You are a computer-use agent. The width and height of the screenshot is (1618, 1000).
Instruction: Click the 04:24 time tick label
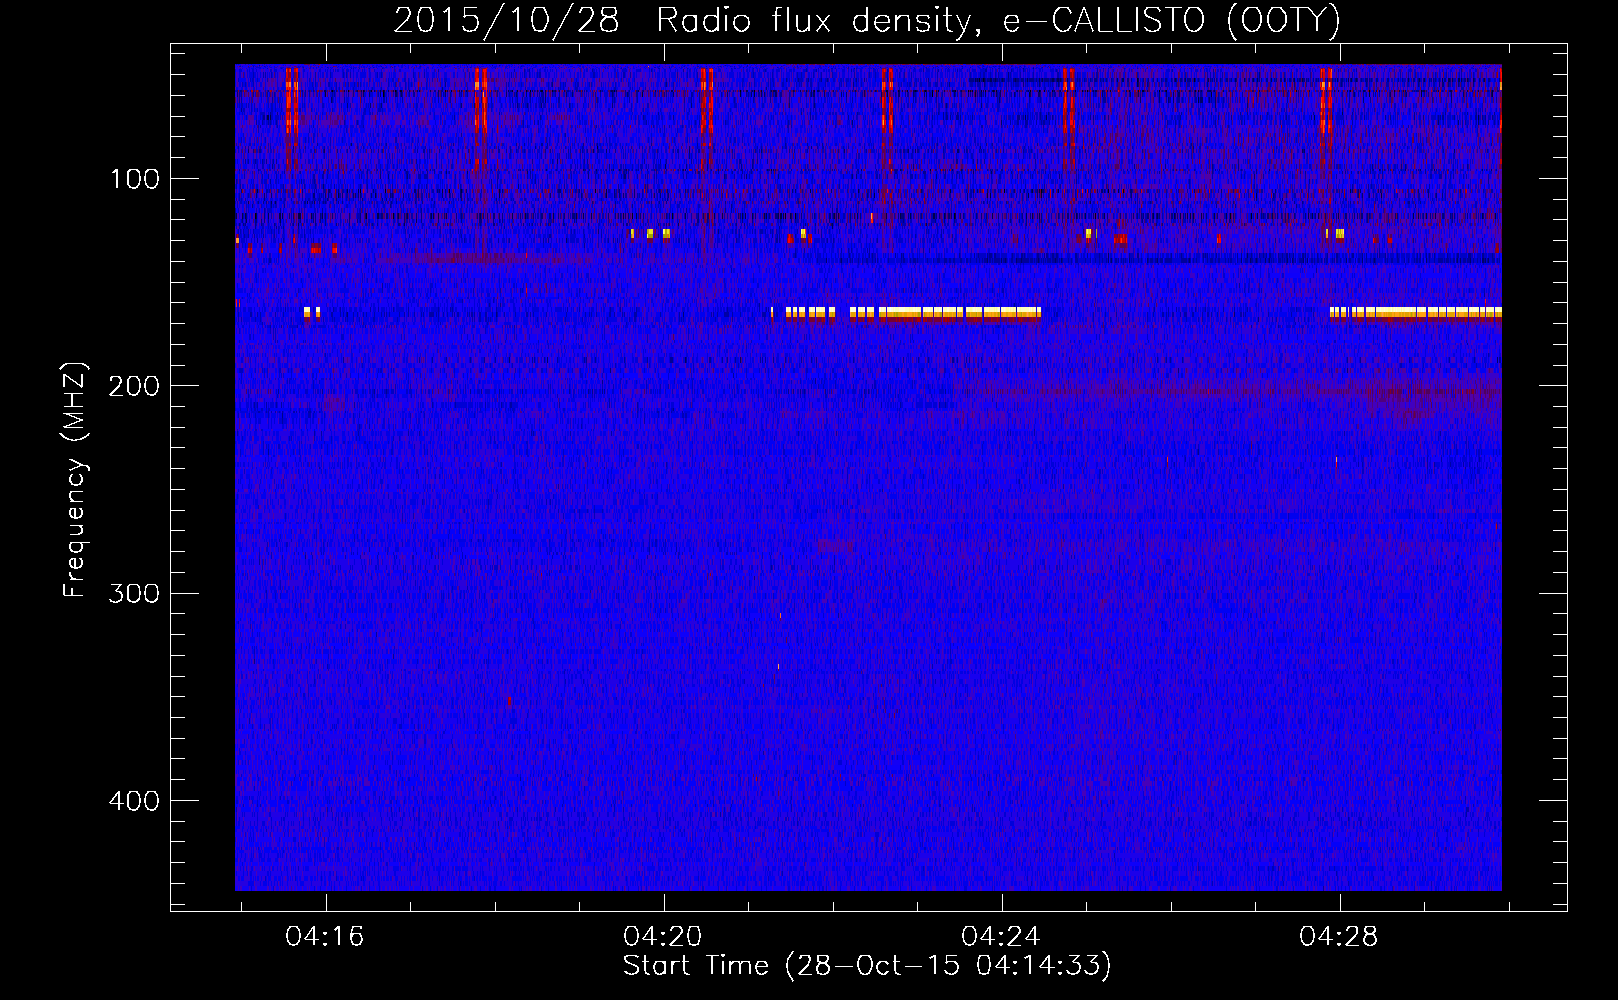pos(1001,937)
